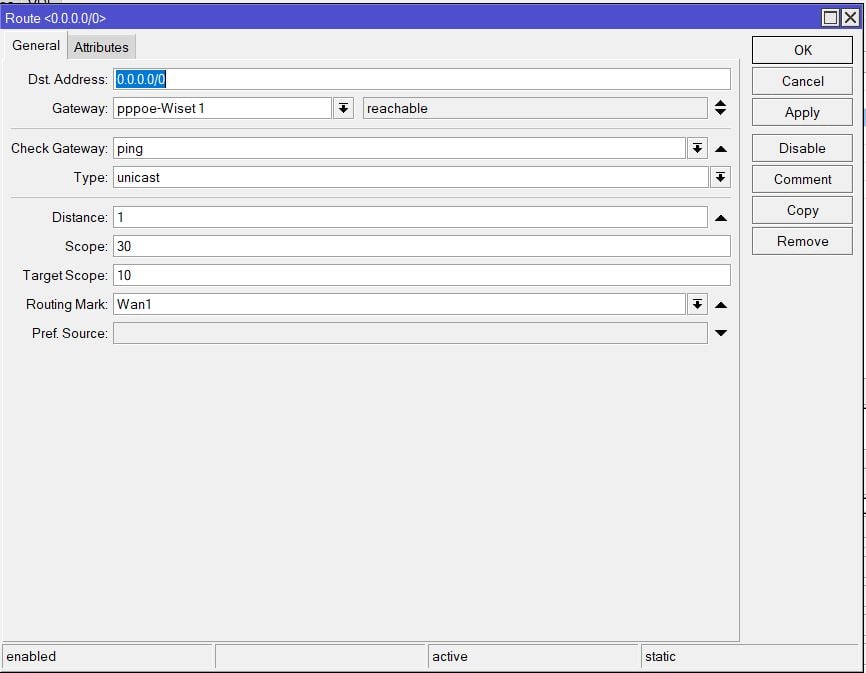Disable this route

pyautogui.click(x=802, y=148)
